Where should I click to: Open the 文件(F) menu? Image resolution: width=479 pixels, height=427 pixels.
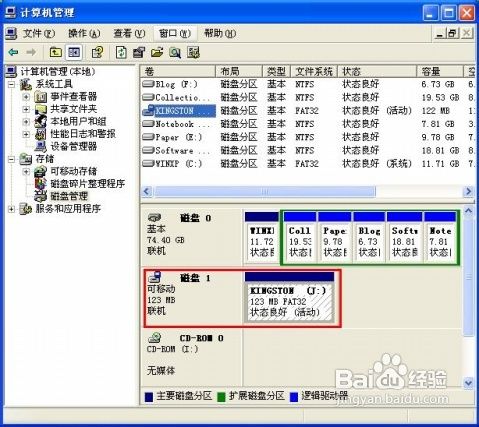(39, 33)
